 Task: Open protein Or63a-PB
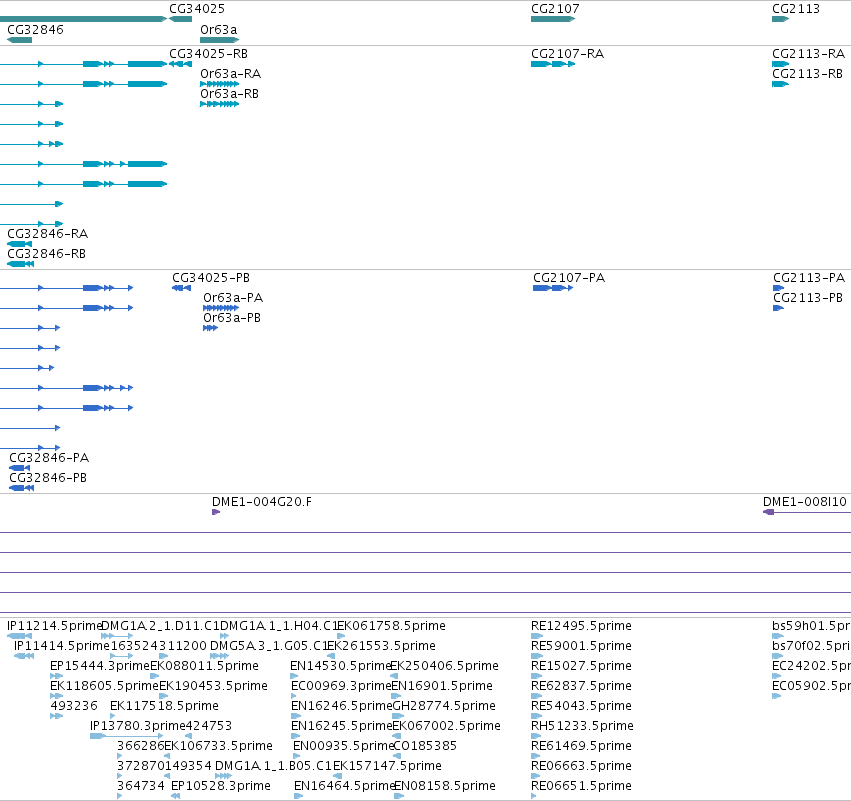232,318
